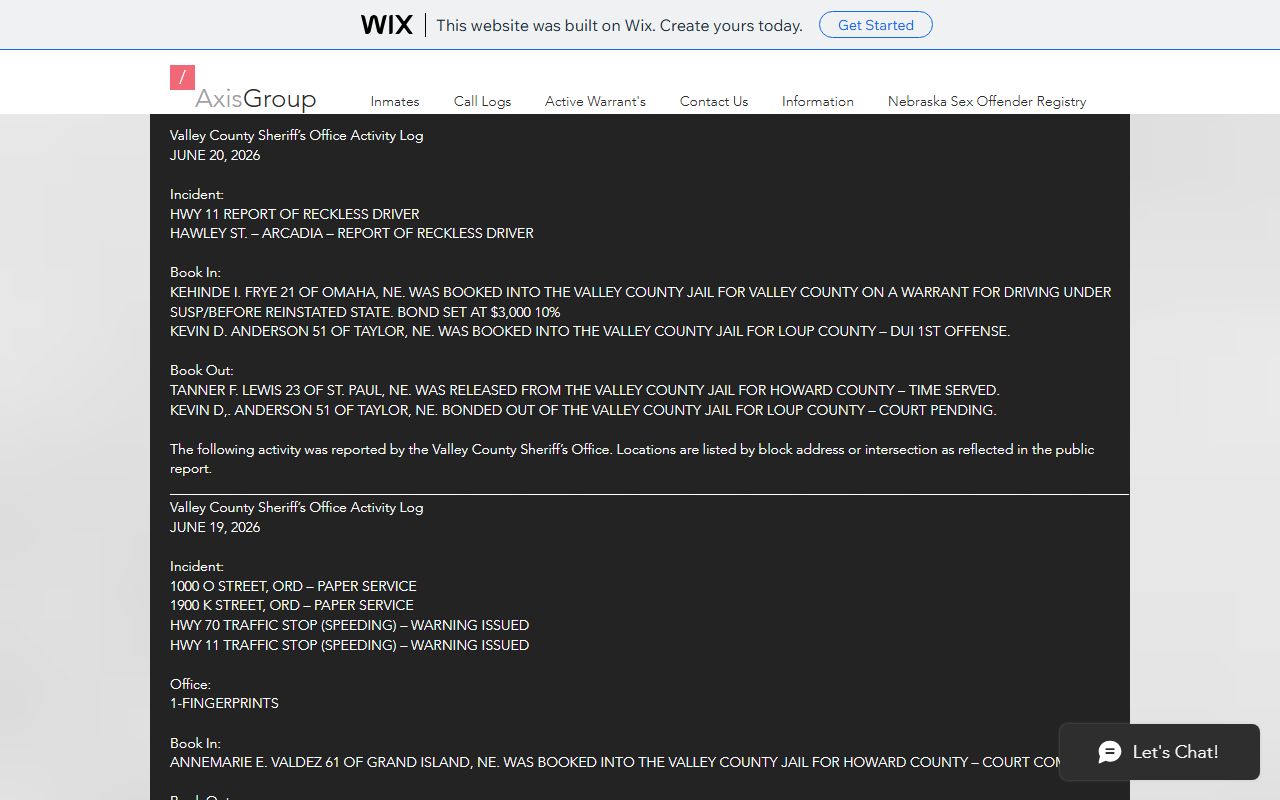Click the chat bubble icon
This screenshot has height=800, width=1280.
(x=1110, y=752)
